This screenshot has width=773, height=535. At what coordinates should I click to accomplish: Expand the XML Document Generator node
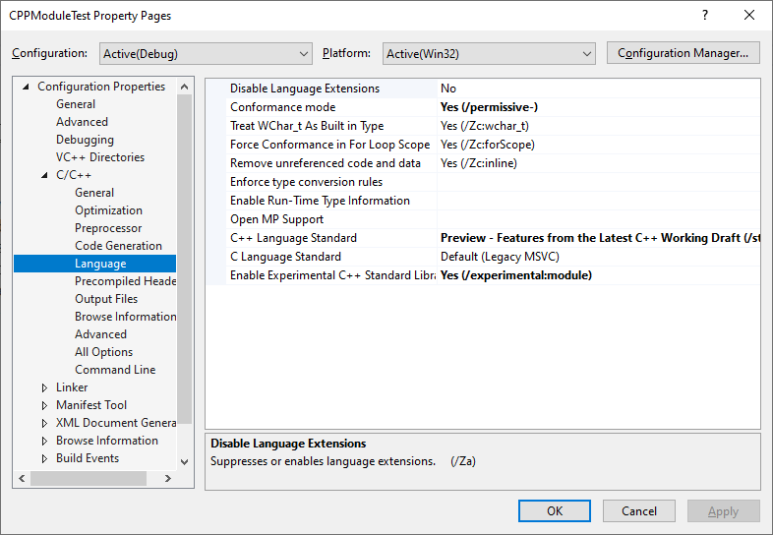(x=45, y=423)
